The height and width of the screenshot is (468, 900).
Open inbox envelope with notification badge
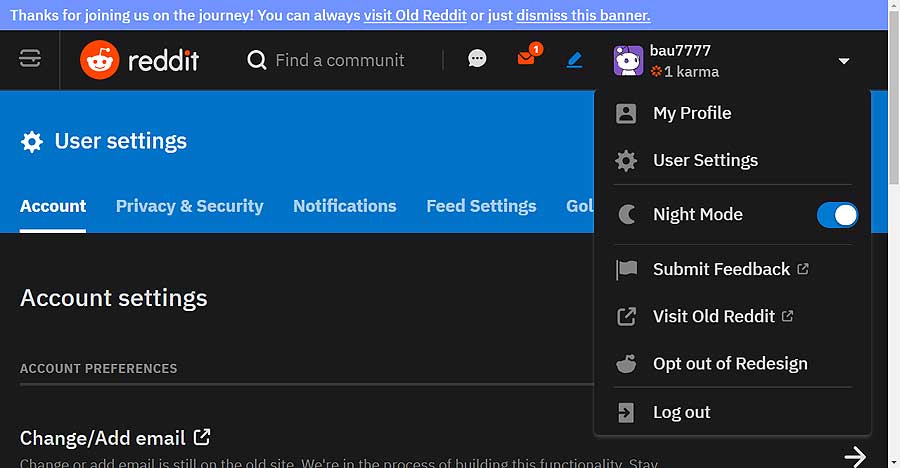click(x=529, y=56)
